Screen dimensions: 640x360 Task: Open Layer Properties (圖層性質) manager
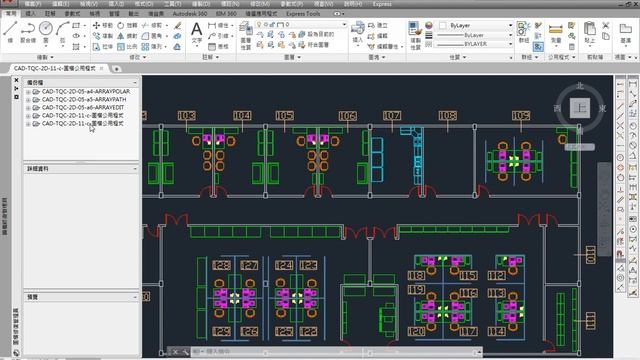(x=245, y=36)
